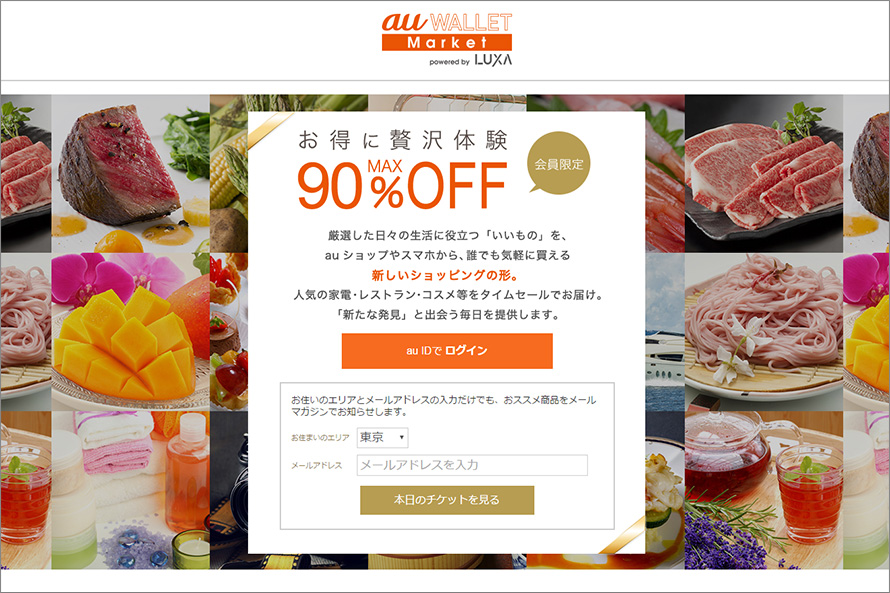Screen dimensions: 890x593
Task: Click the dropdown arrow next to 東京
Action: pos(401,438)
